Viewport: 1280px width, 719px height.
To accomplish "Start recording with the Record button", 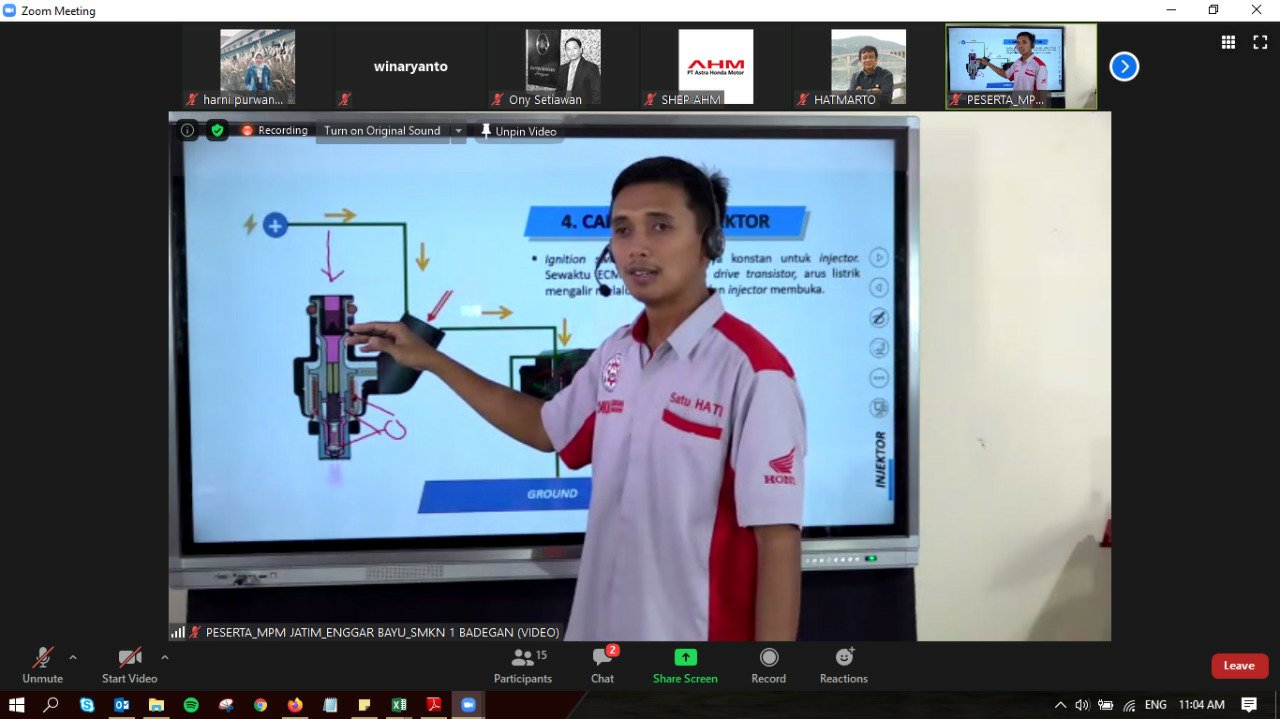I will [768, 665].
